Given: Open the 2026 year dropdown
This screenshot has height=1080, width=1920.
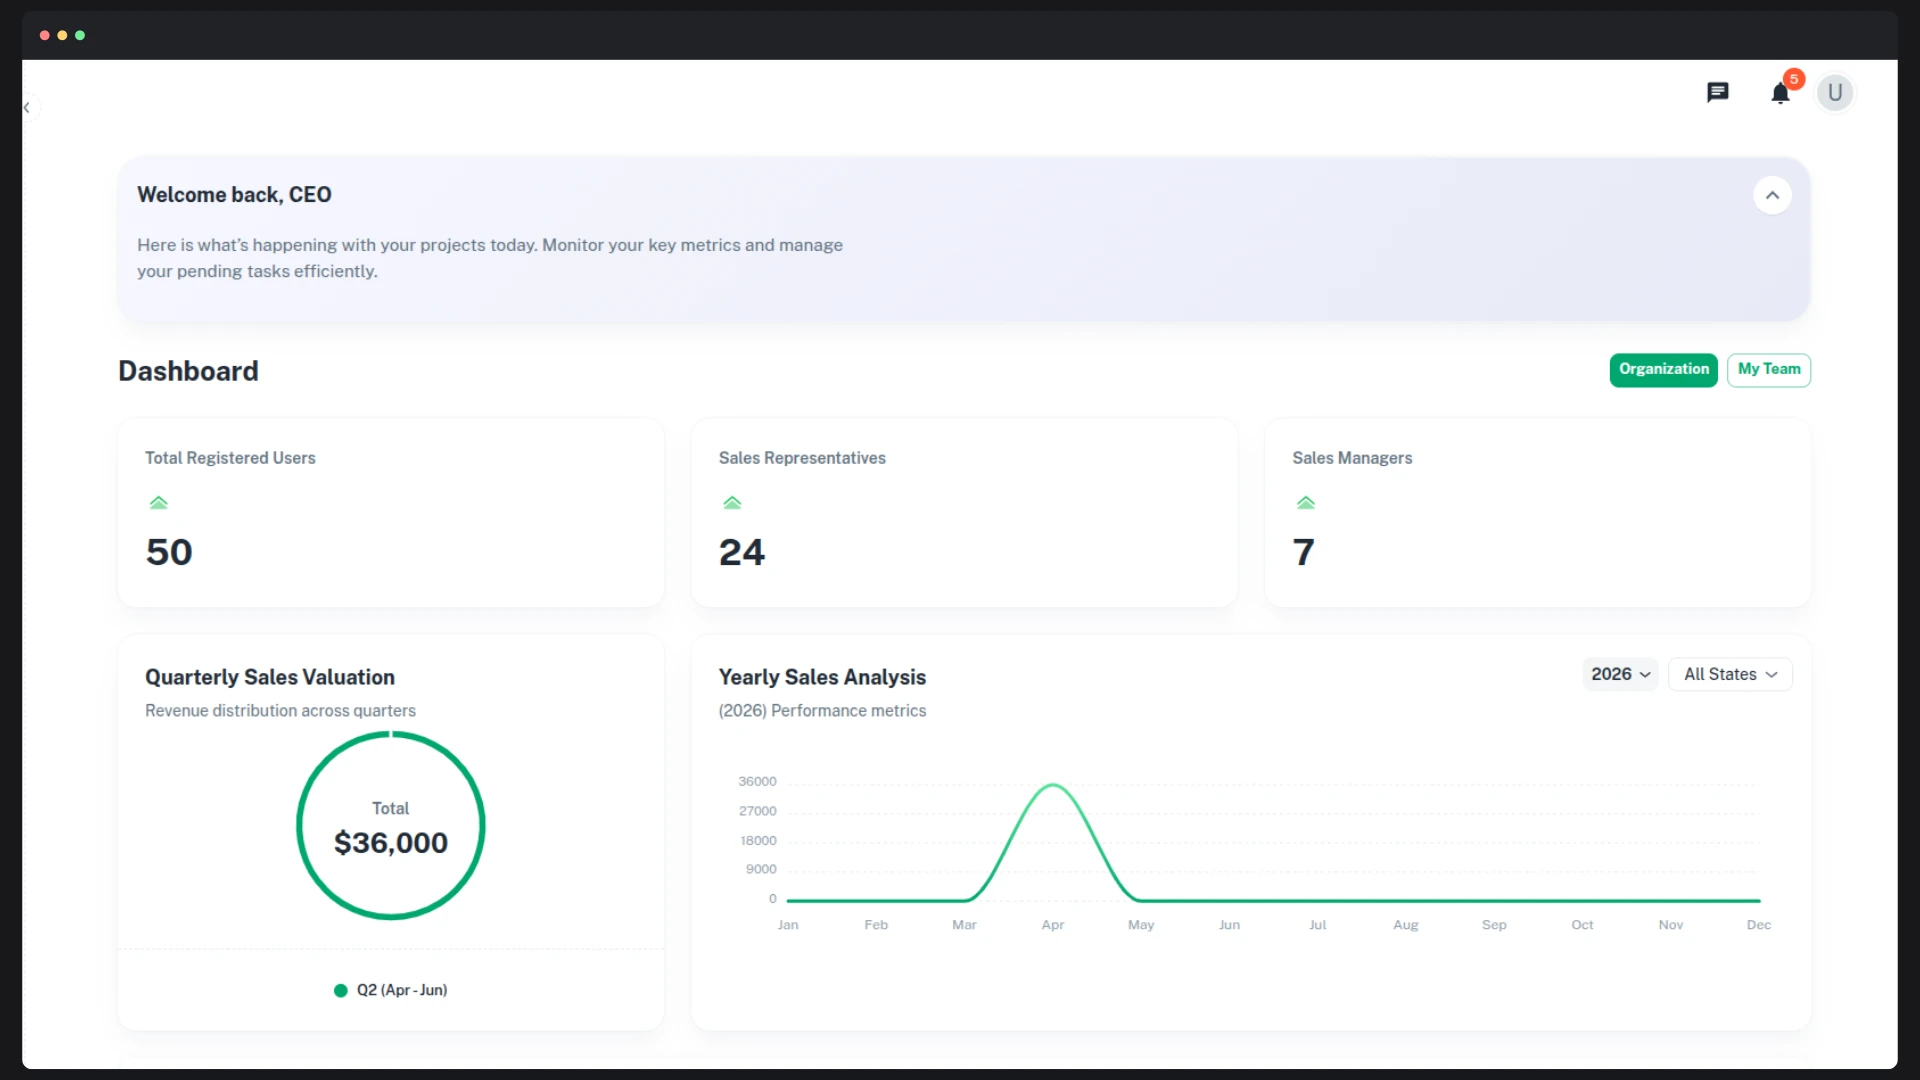Looking at the screenshot, I should click(1620, 674).
